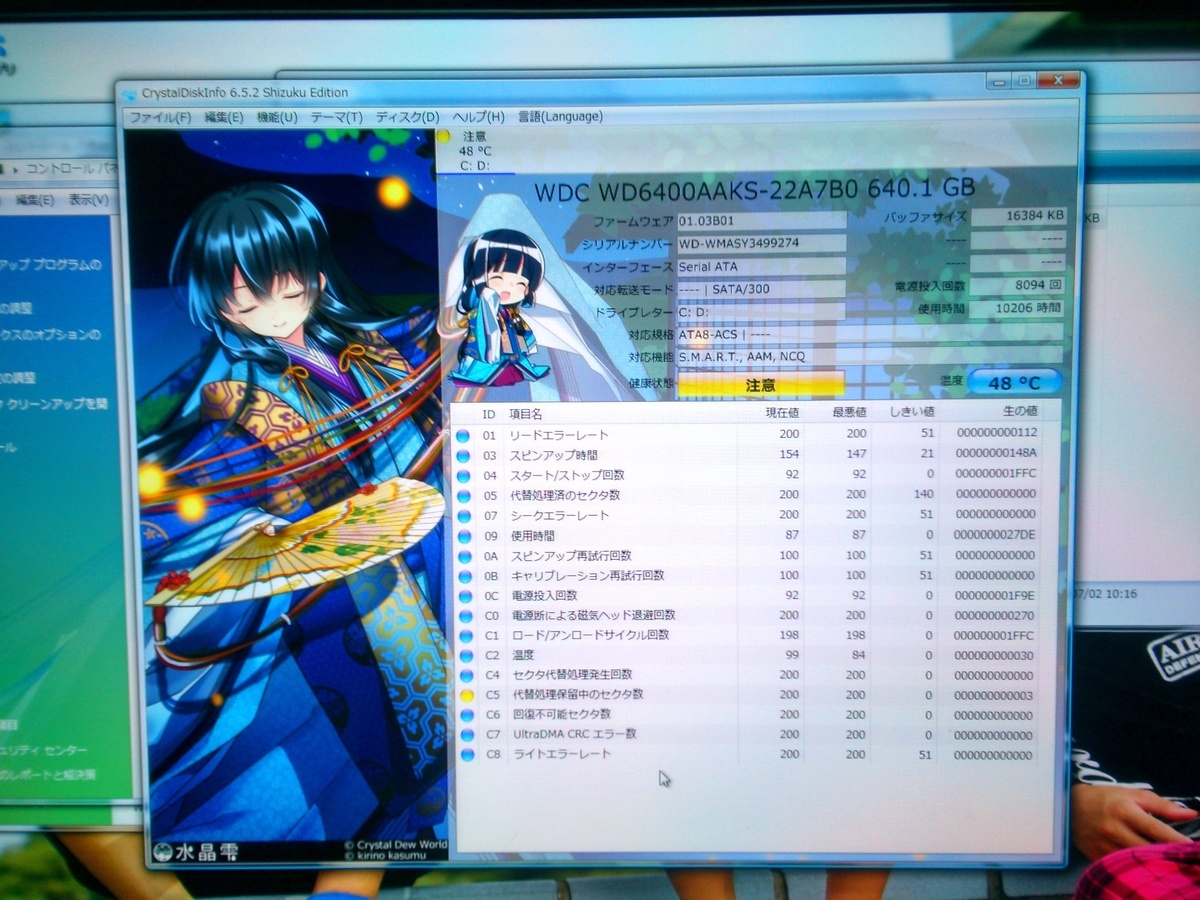Click the status icon for ライトエラーレート

tap(466, 754)
